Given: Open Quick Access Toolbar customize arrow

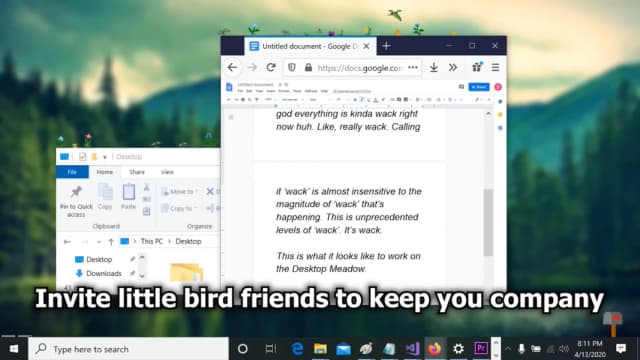Looking at the screenshot, I should pyautogui.click(x=105, y=157).
